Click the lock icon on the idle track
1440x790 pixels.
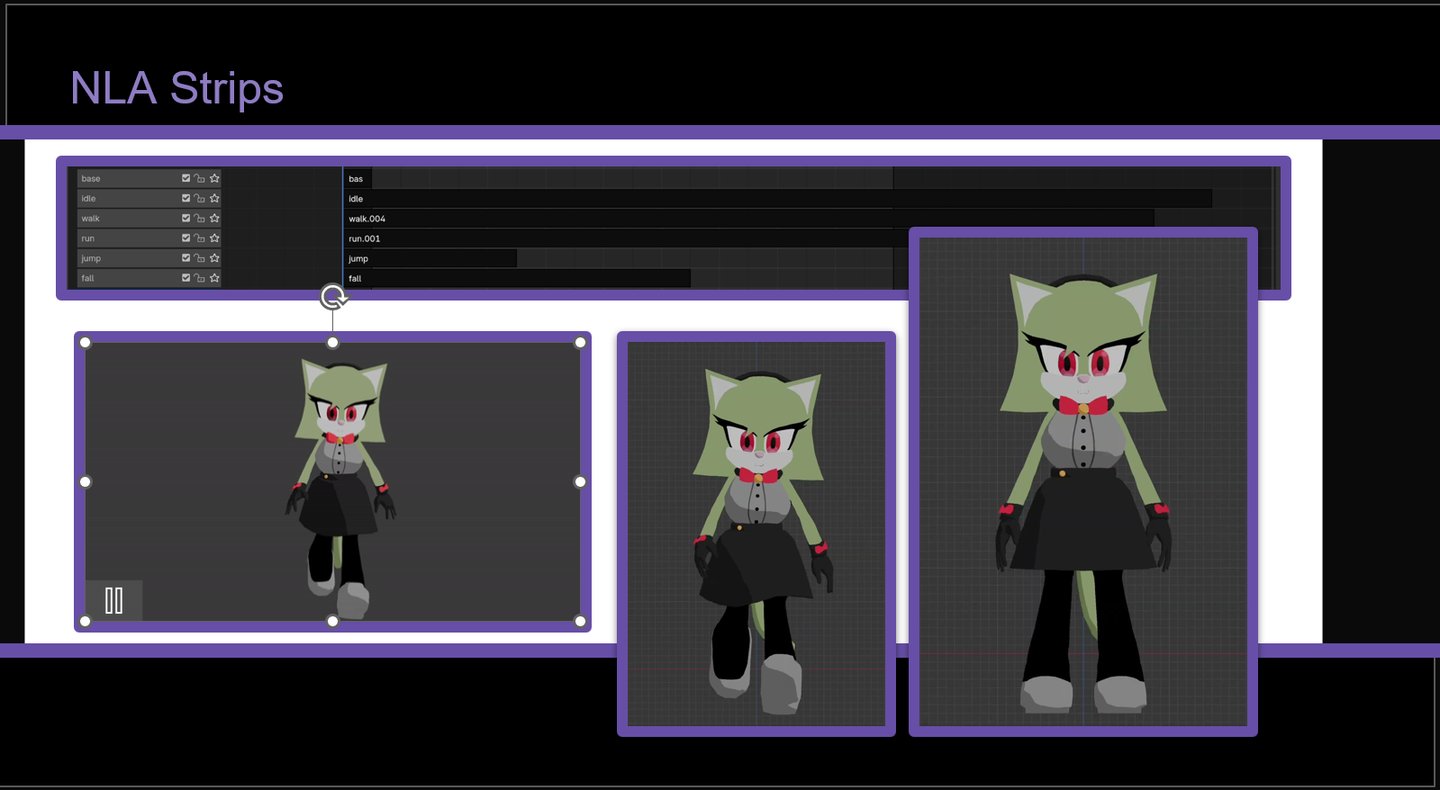[200, 198]
